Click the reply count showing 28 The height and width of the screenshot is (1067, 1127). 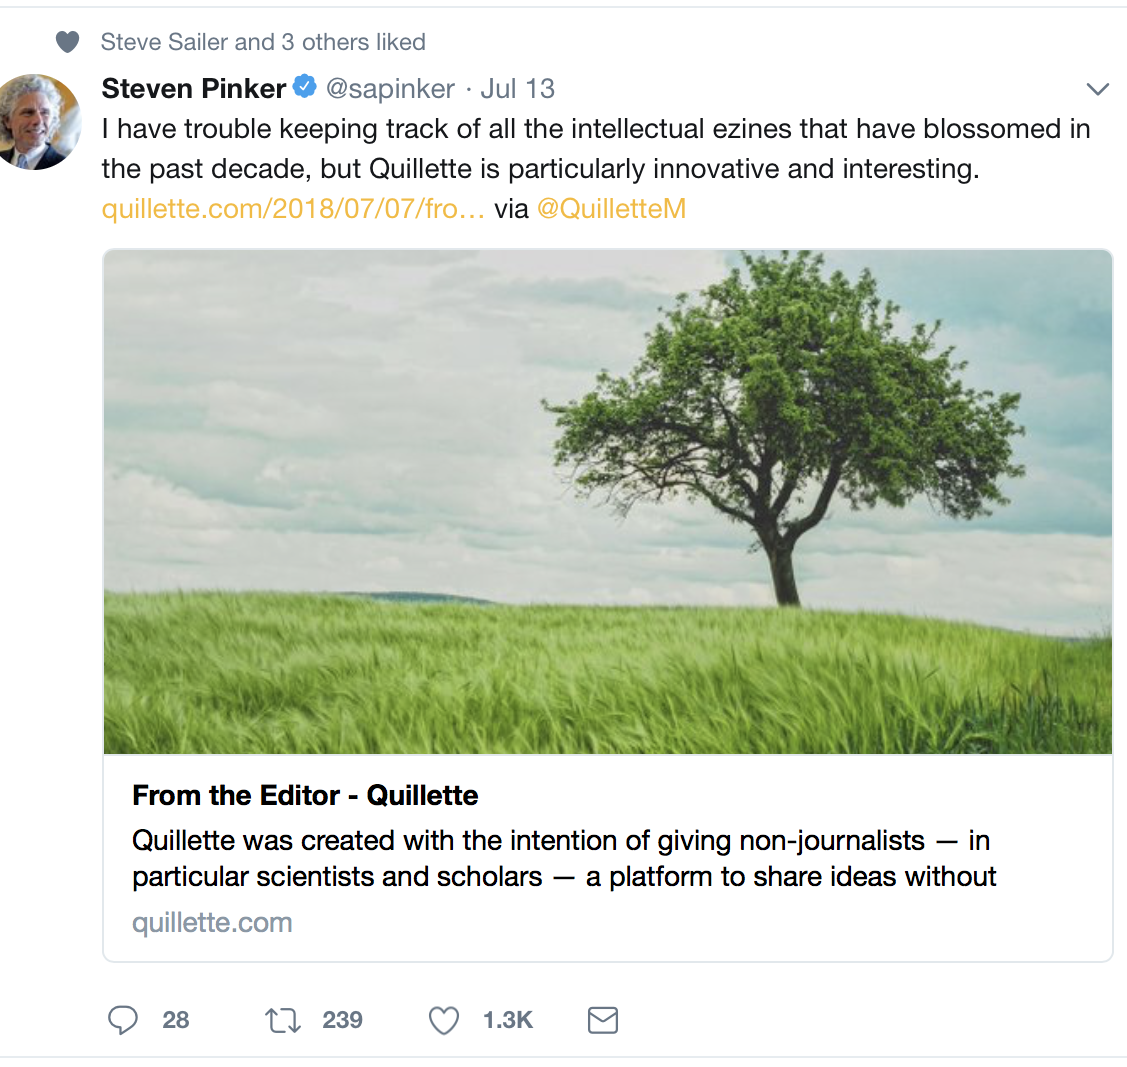pos(175,1020)
